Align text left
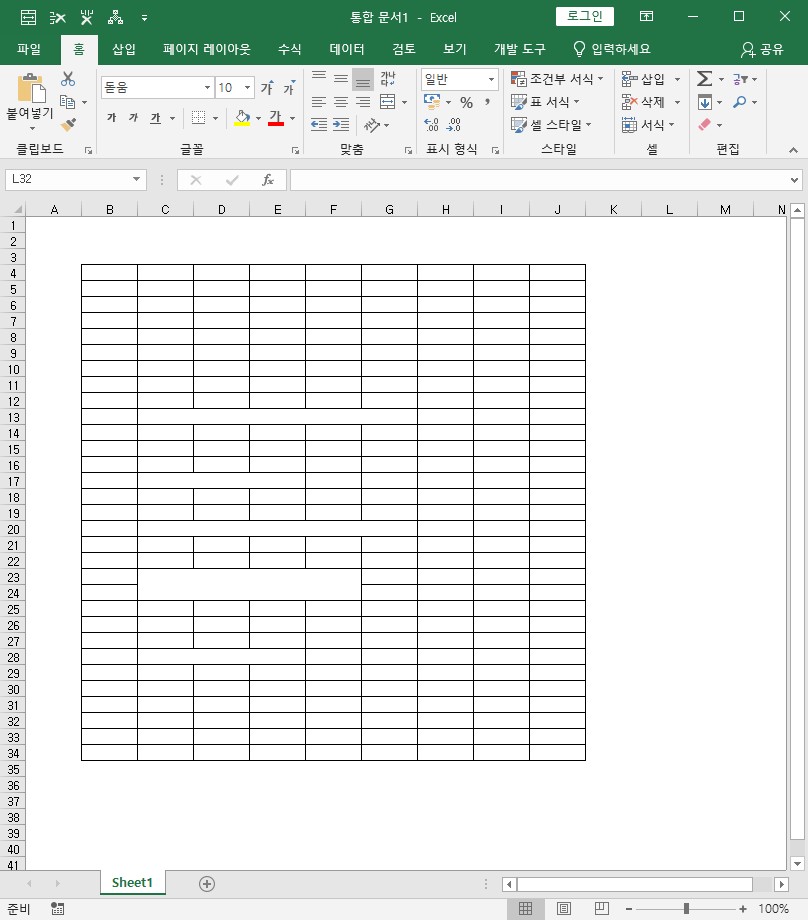This screenshot has height=920, width=808. pos(319,102)
